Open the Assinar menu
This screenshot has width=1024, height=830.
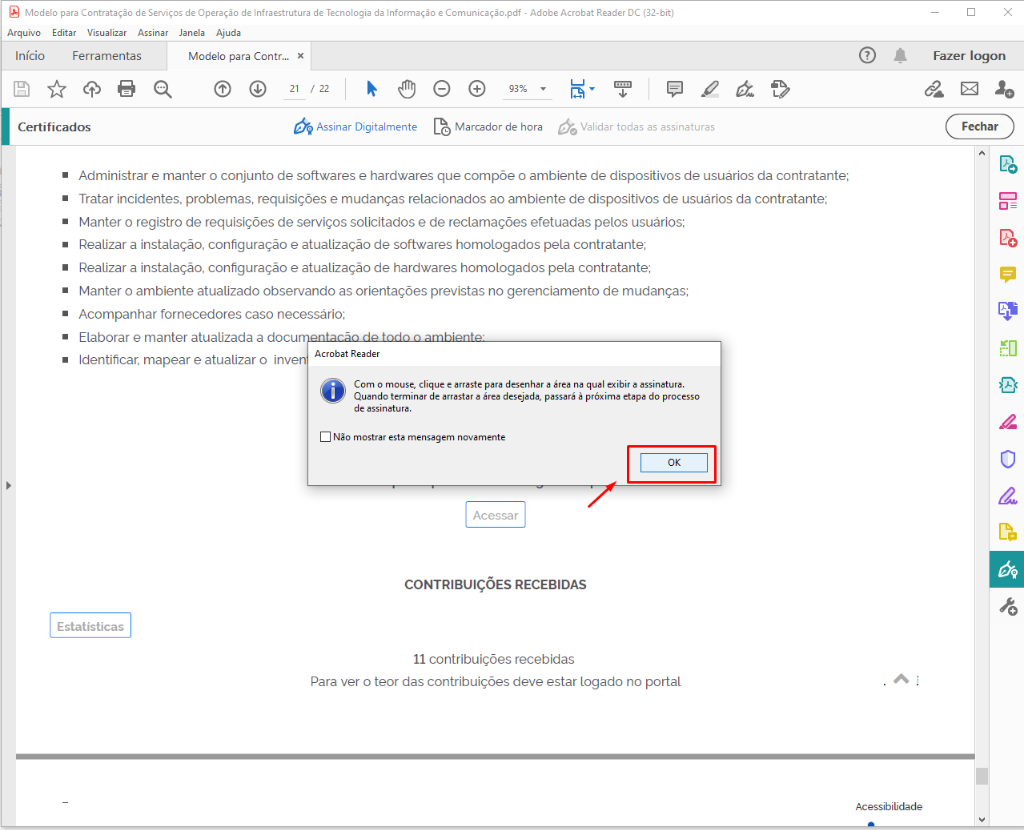coord(152,32)
